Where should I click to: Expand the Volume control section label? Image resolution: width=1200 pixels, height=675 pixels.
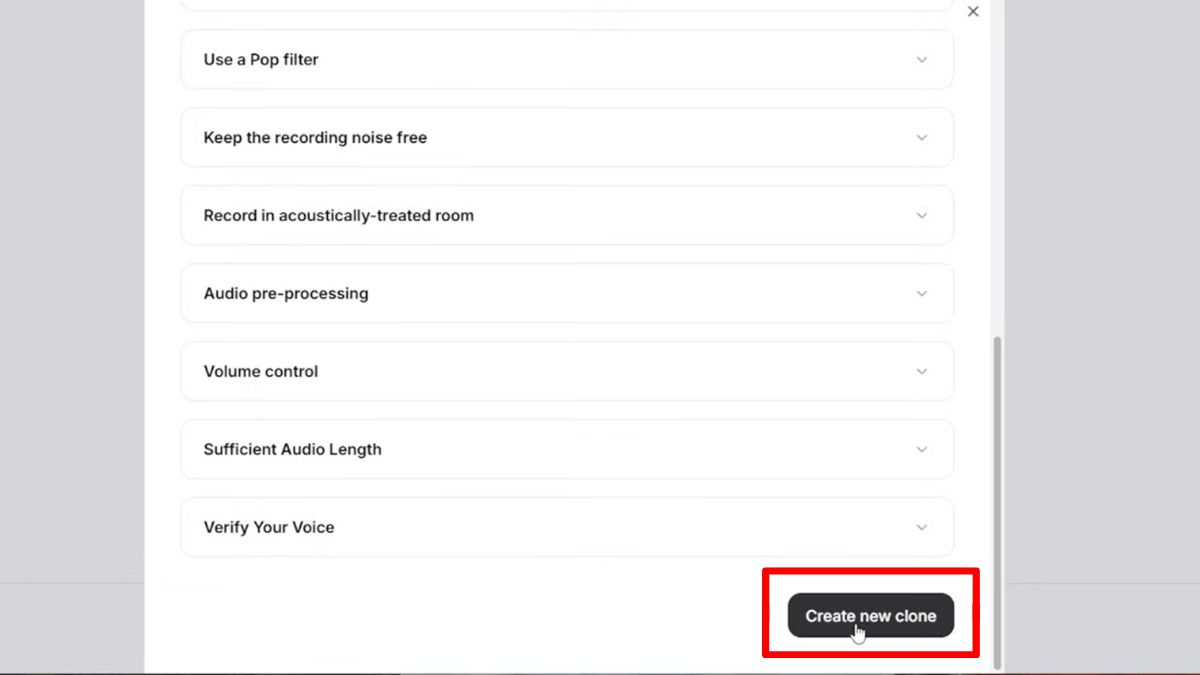point(261,372)
